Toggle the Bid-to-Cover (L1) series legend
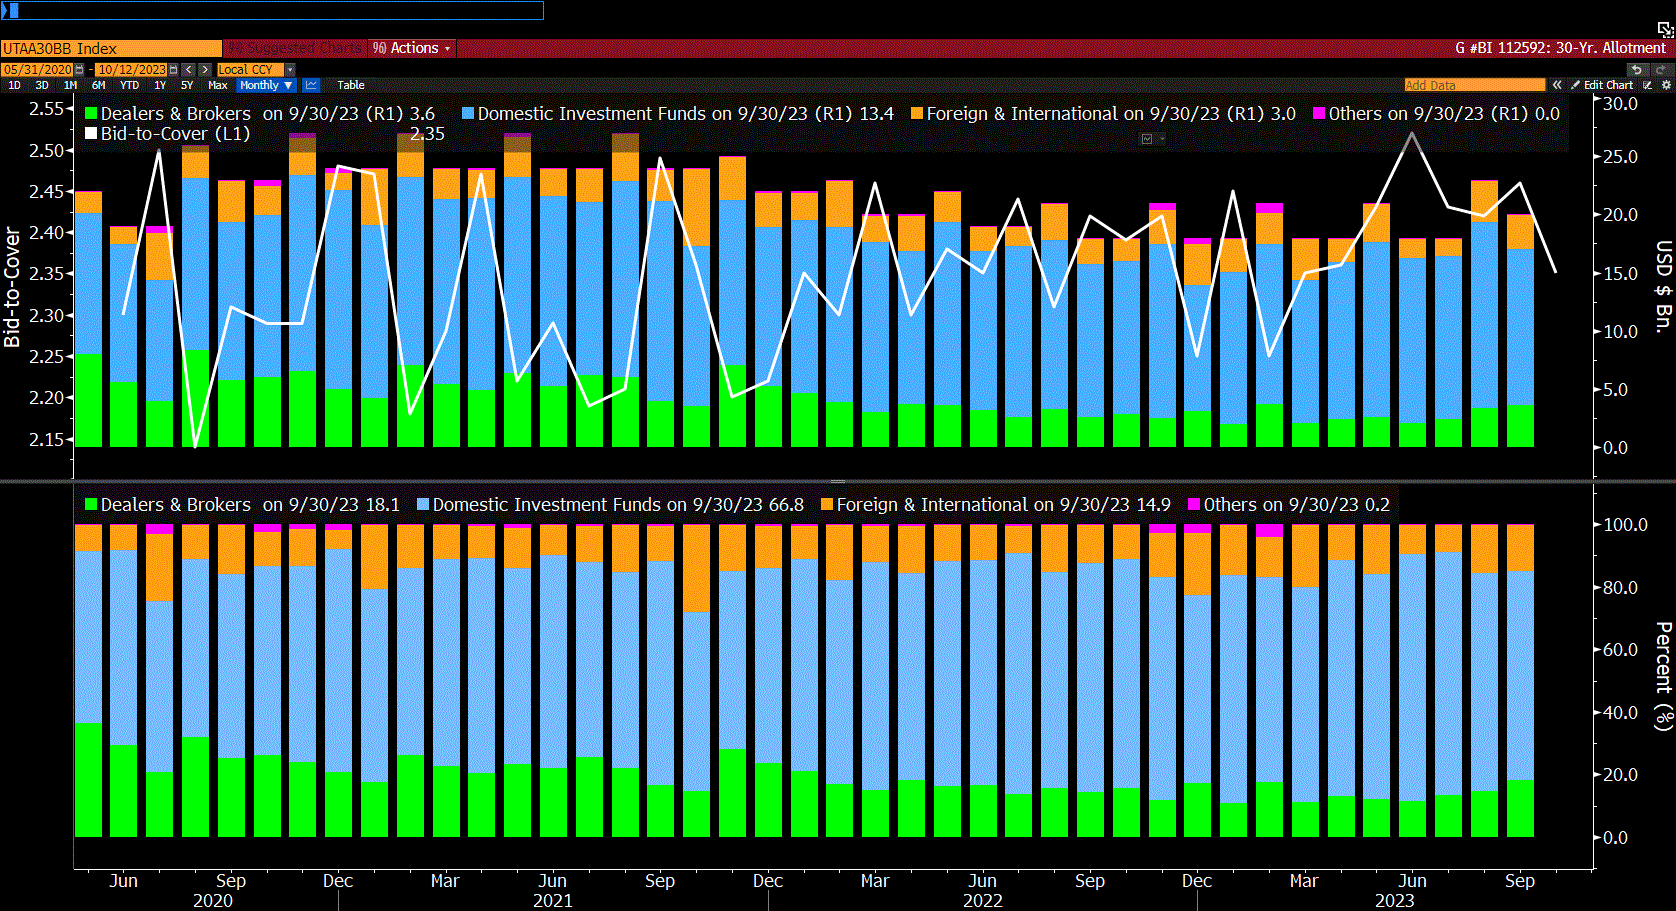 tap(89, 133)
